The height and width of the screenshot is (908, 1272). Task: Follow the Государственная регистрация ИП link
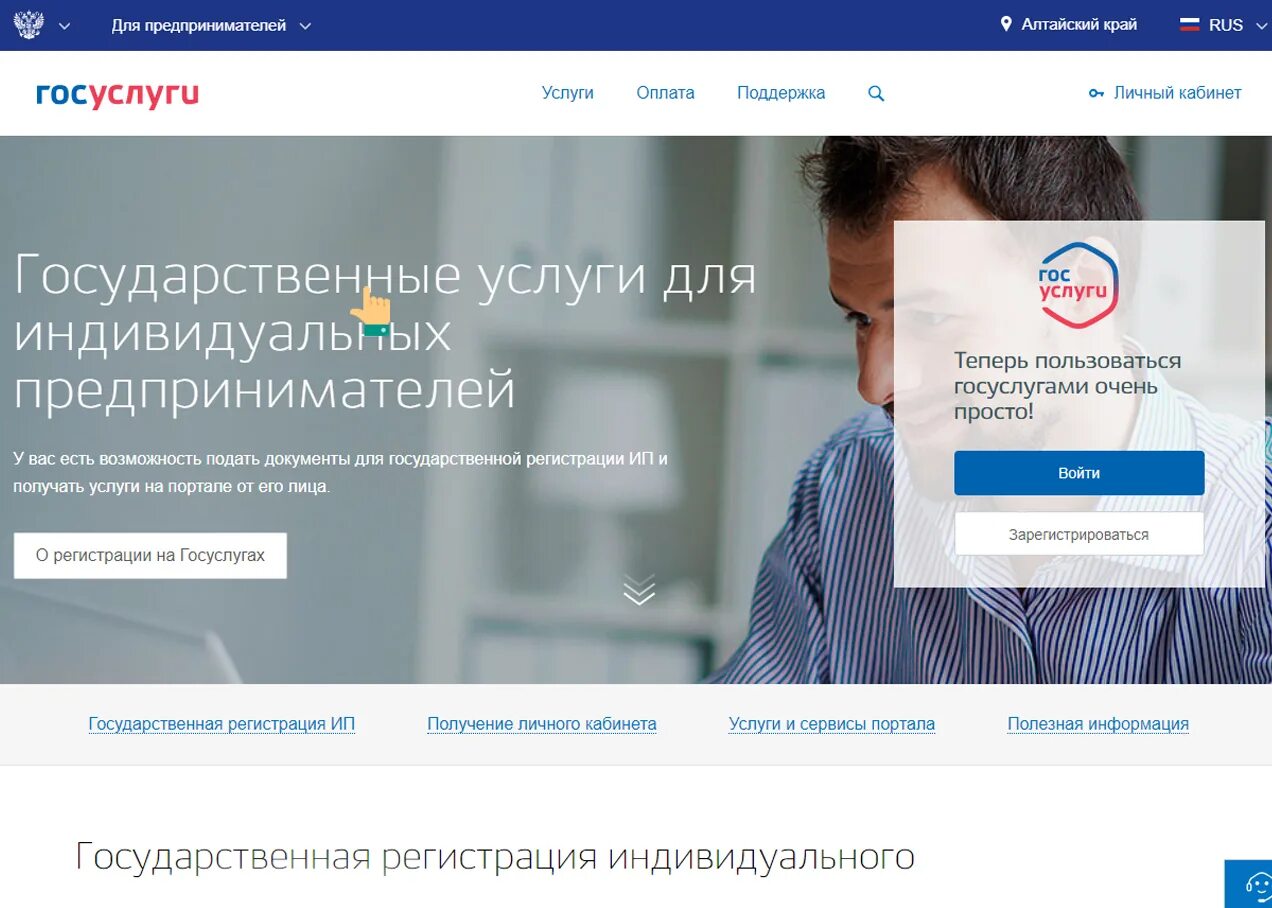pyautogui.click(x=222, y=724)
